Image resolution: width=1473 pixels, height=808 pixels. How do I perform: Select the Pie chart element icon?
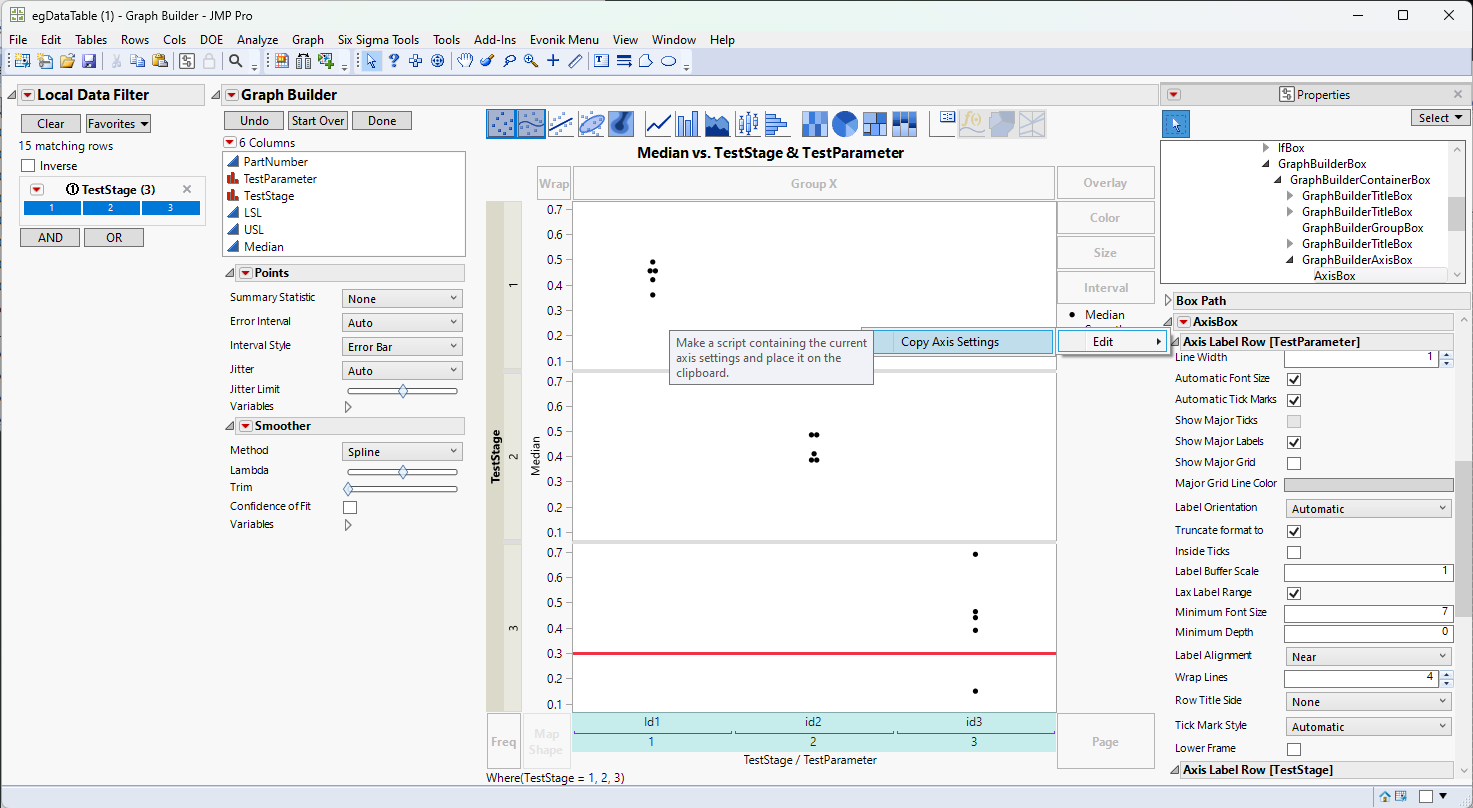(845, 123)
